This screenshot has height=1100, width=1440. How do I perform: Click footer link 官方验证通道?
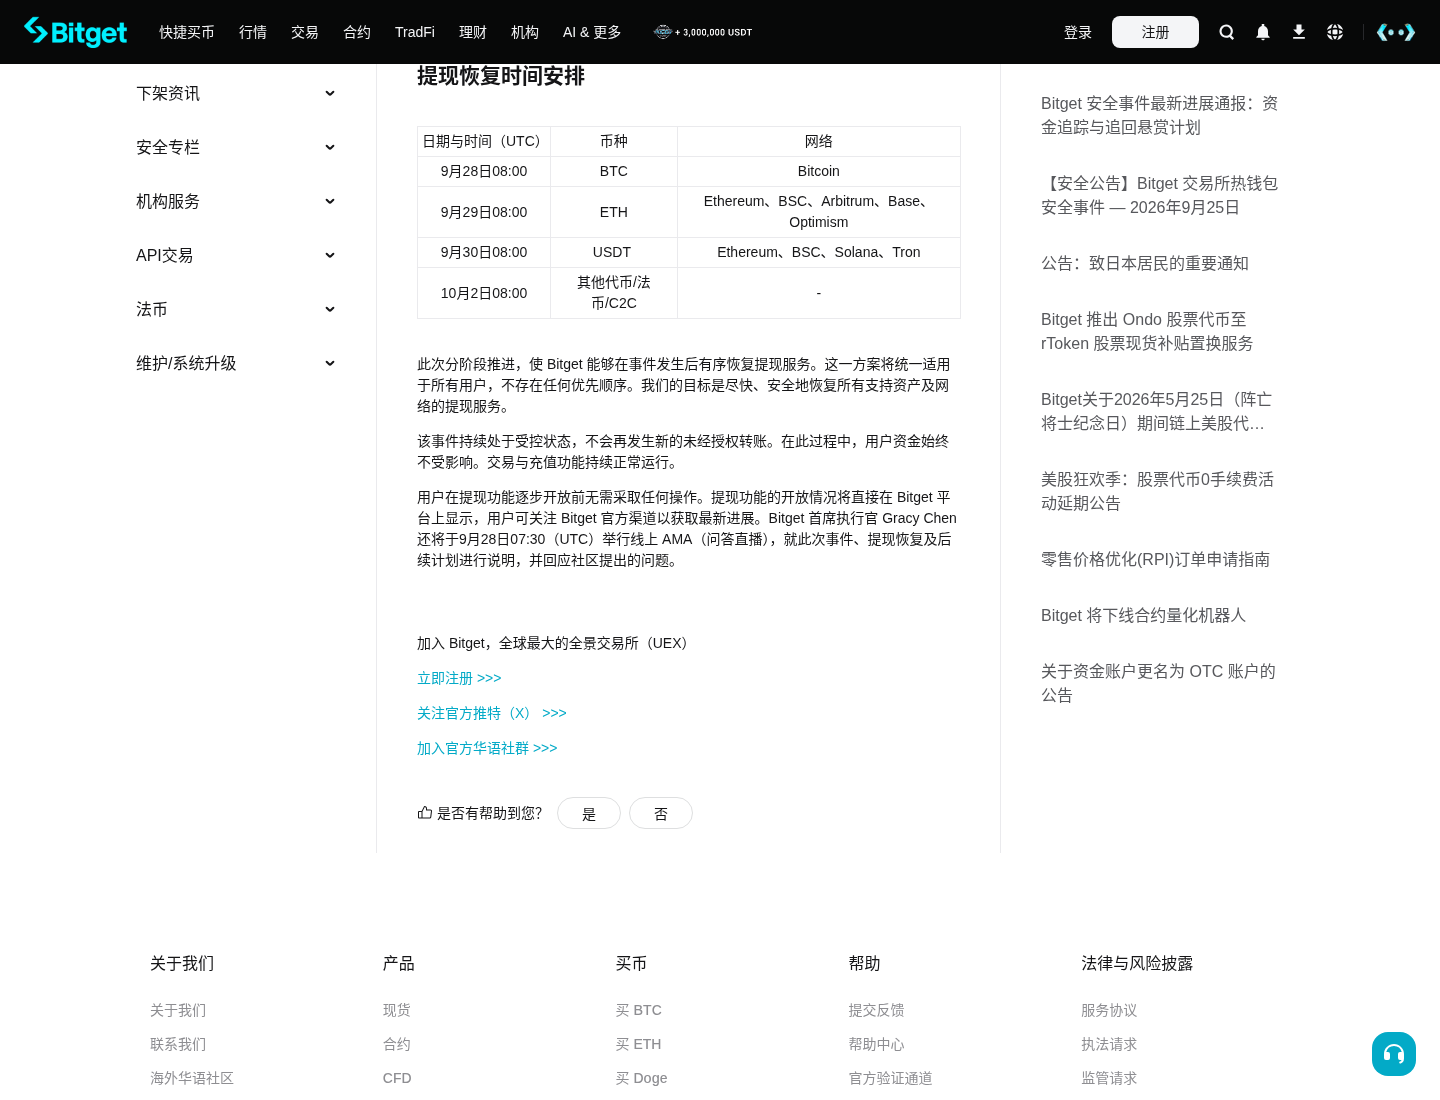[x=891, y=1078]
